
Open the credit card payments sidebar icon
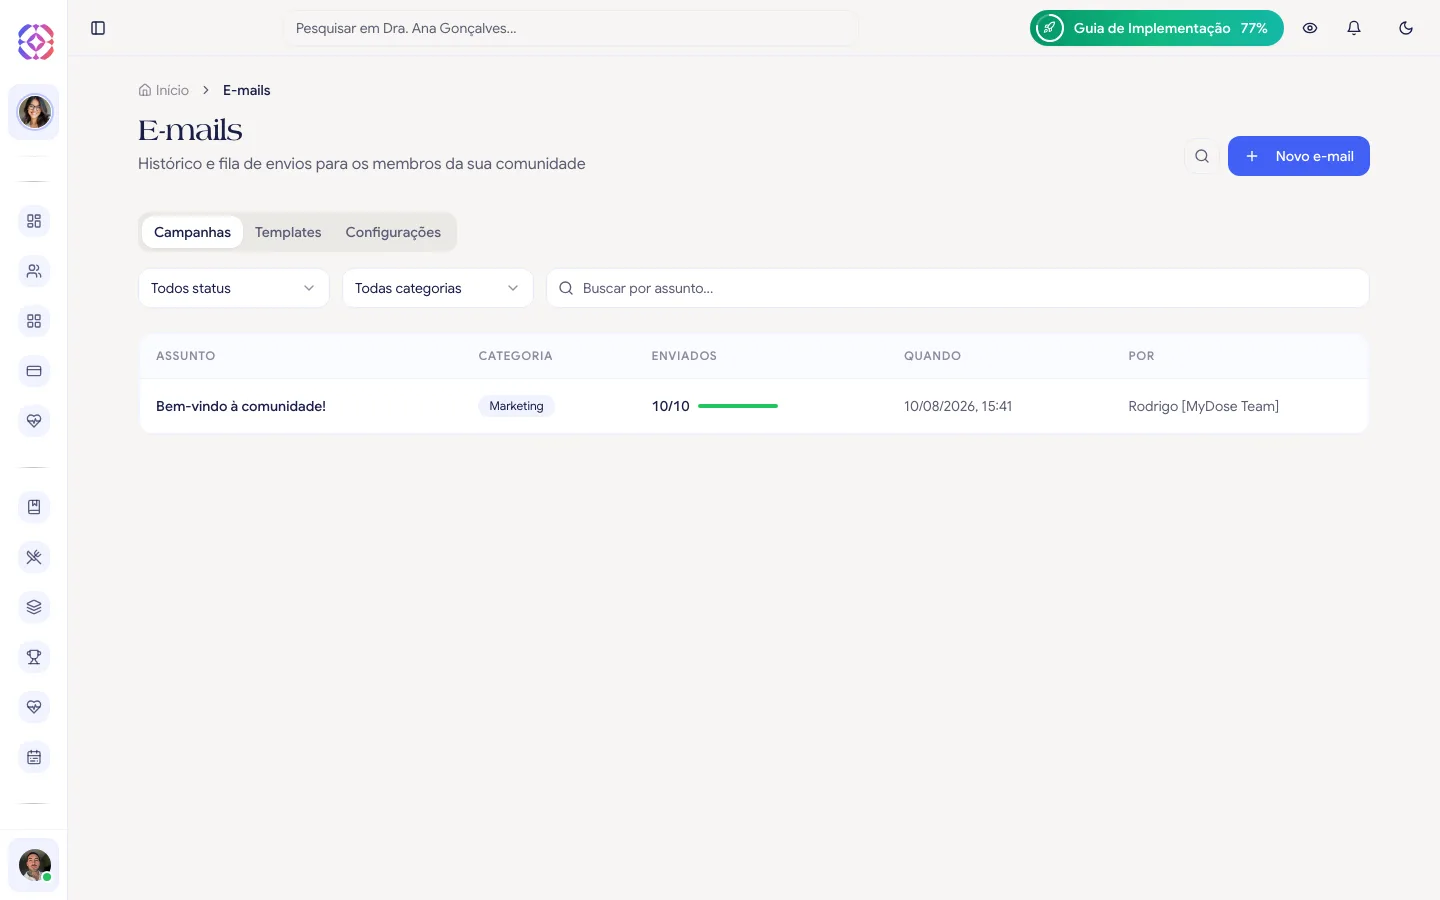pos(34,371)
